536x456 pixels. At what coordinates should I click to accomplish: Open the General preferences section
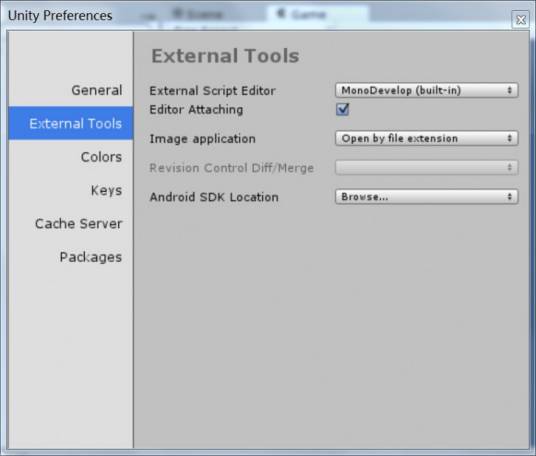(x=97, y=90)
